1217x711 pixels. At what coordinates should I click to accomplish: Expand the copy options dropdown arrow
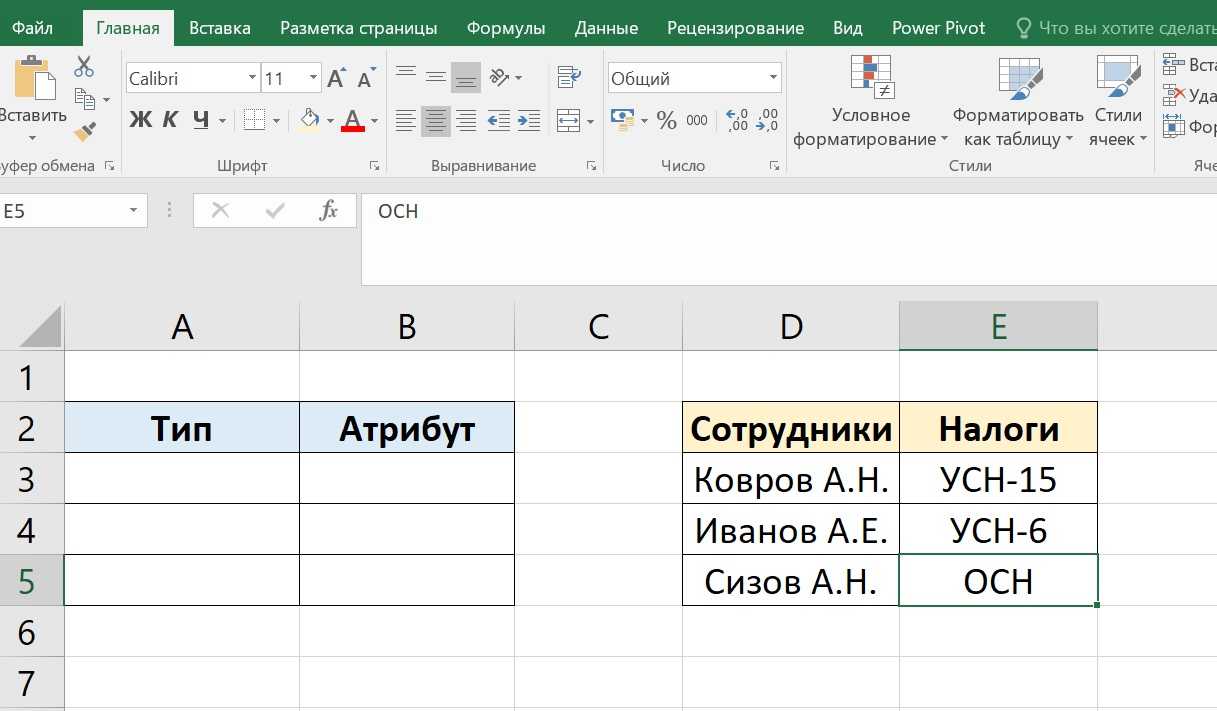pyautogui.click(x=106, y=100)
